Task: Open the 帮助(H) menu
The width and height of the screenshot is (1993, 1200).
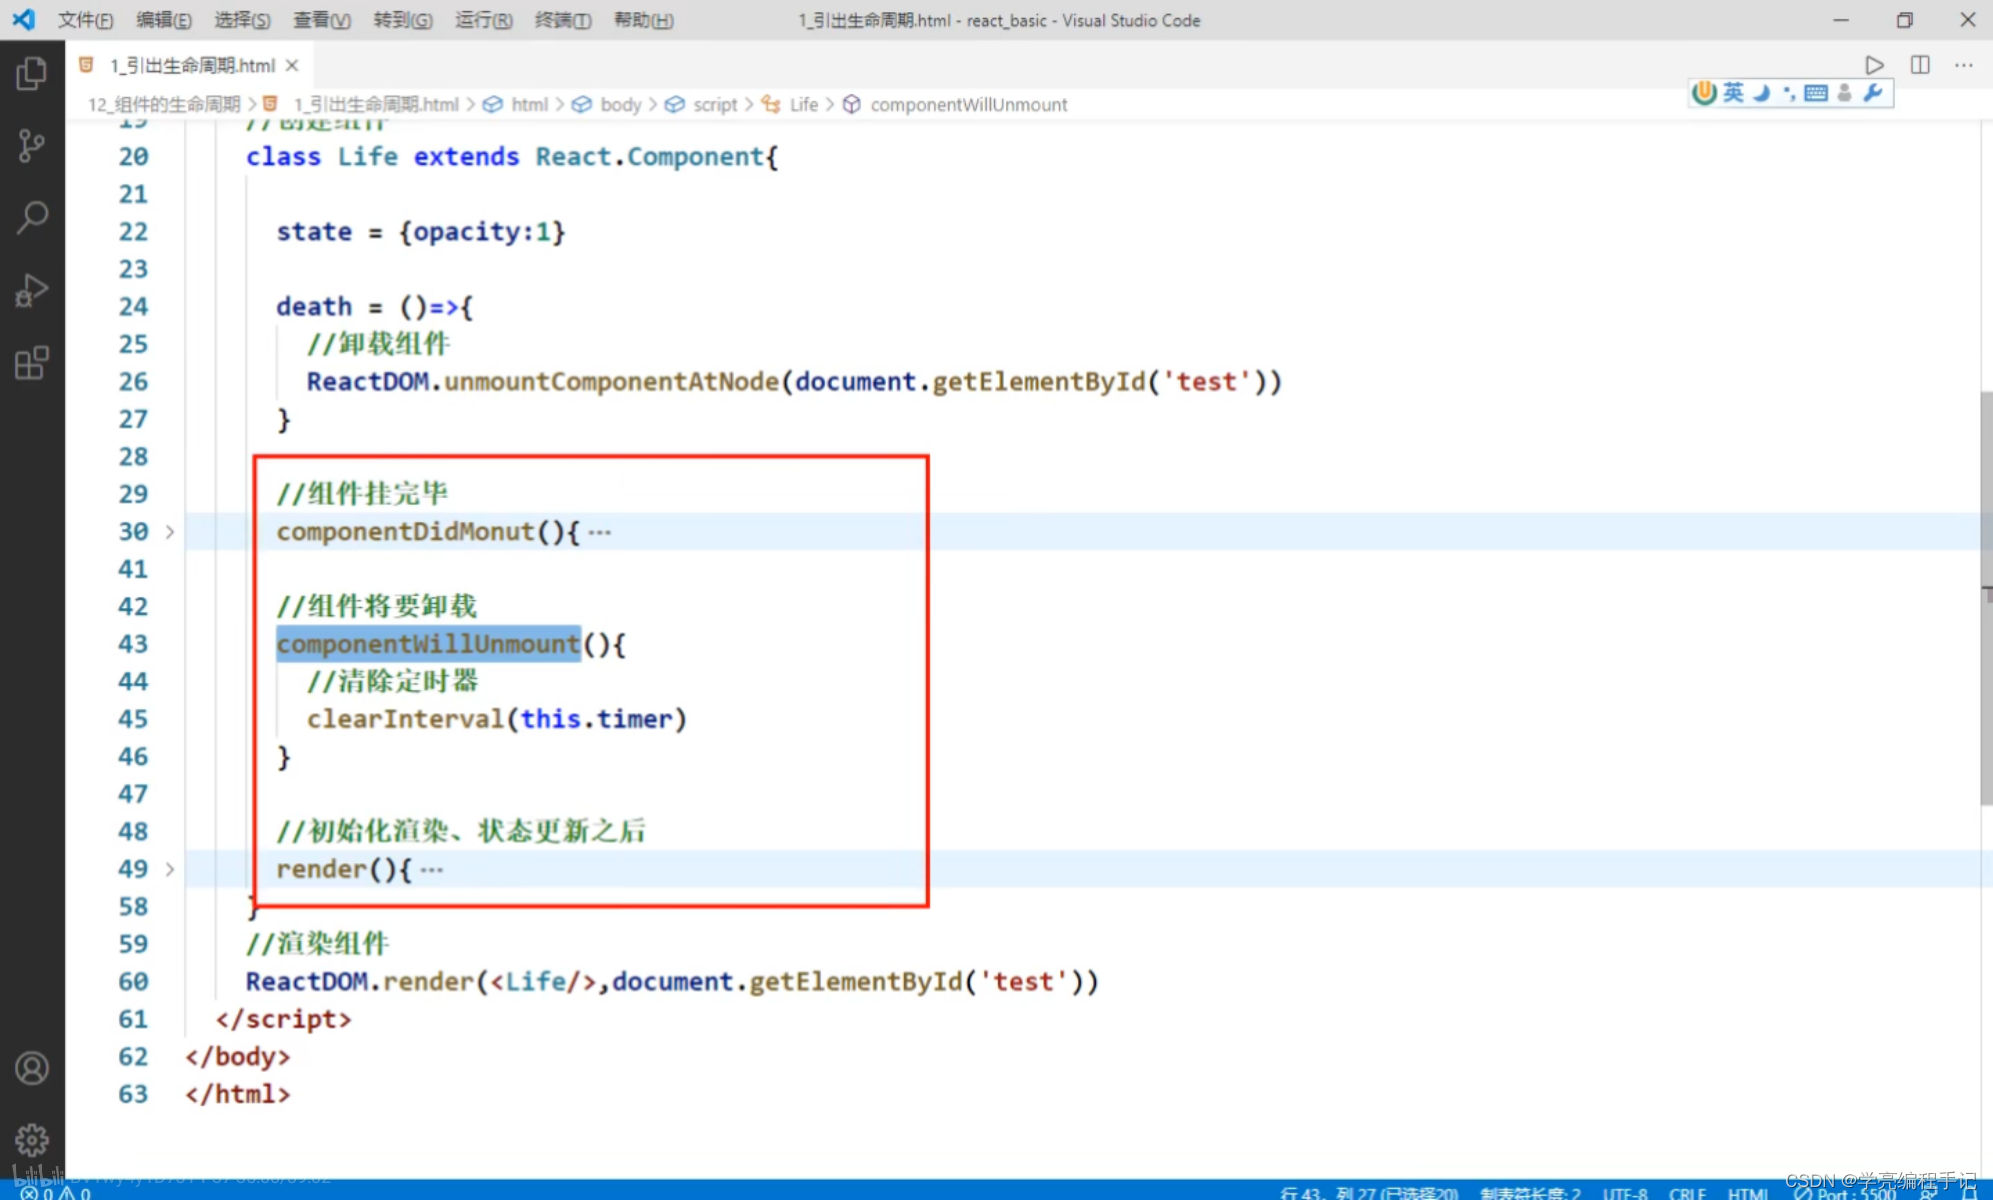Action: point(644,20)
